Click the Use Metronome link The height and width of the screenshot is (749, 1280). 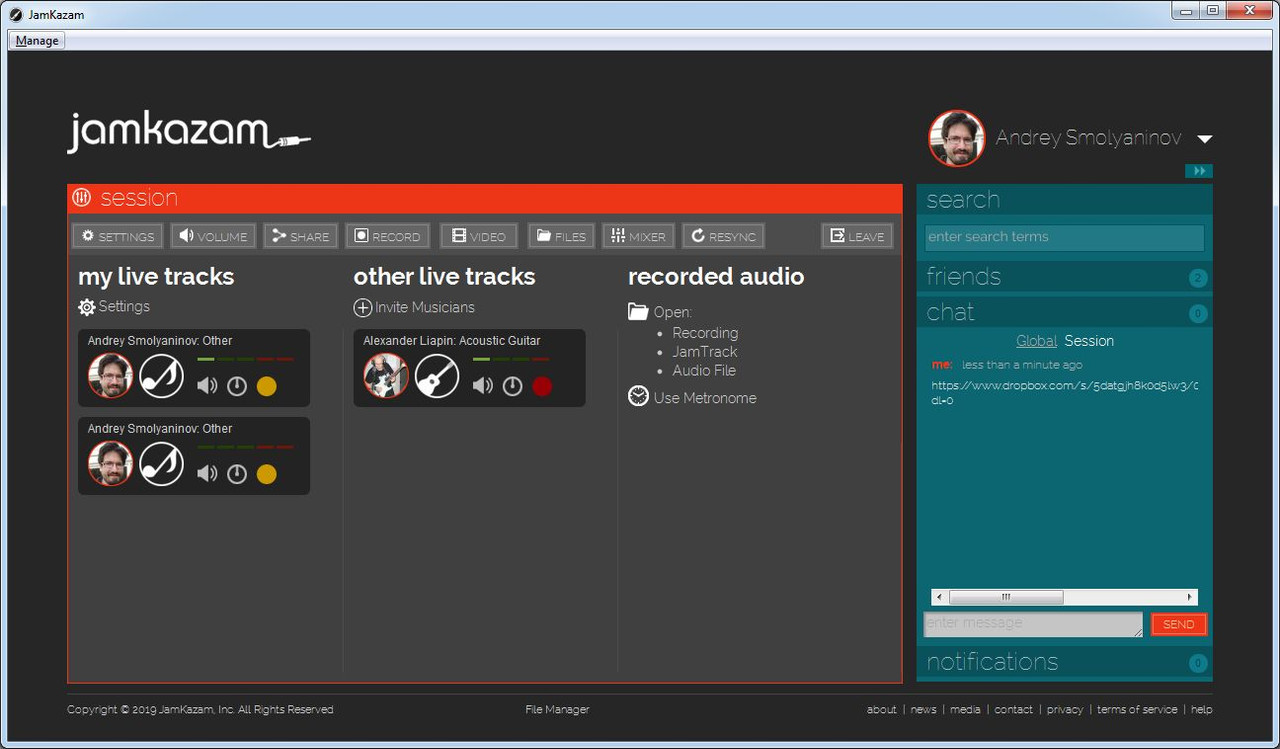705,398
